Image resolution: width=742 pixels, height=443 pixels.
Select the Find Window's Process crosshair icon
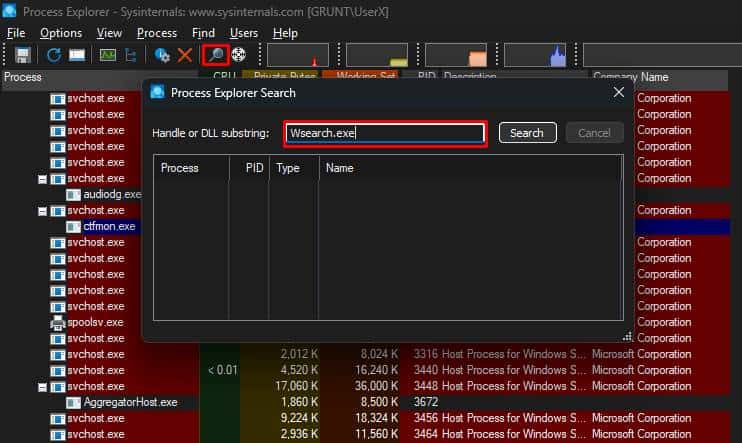(x=238, y=54)
